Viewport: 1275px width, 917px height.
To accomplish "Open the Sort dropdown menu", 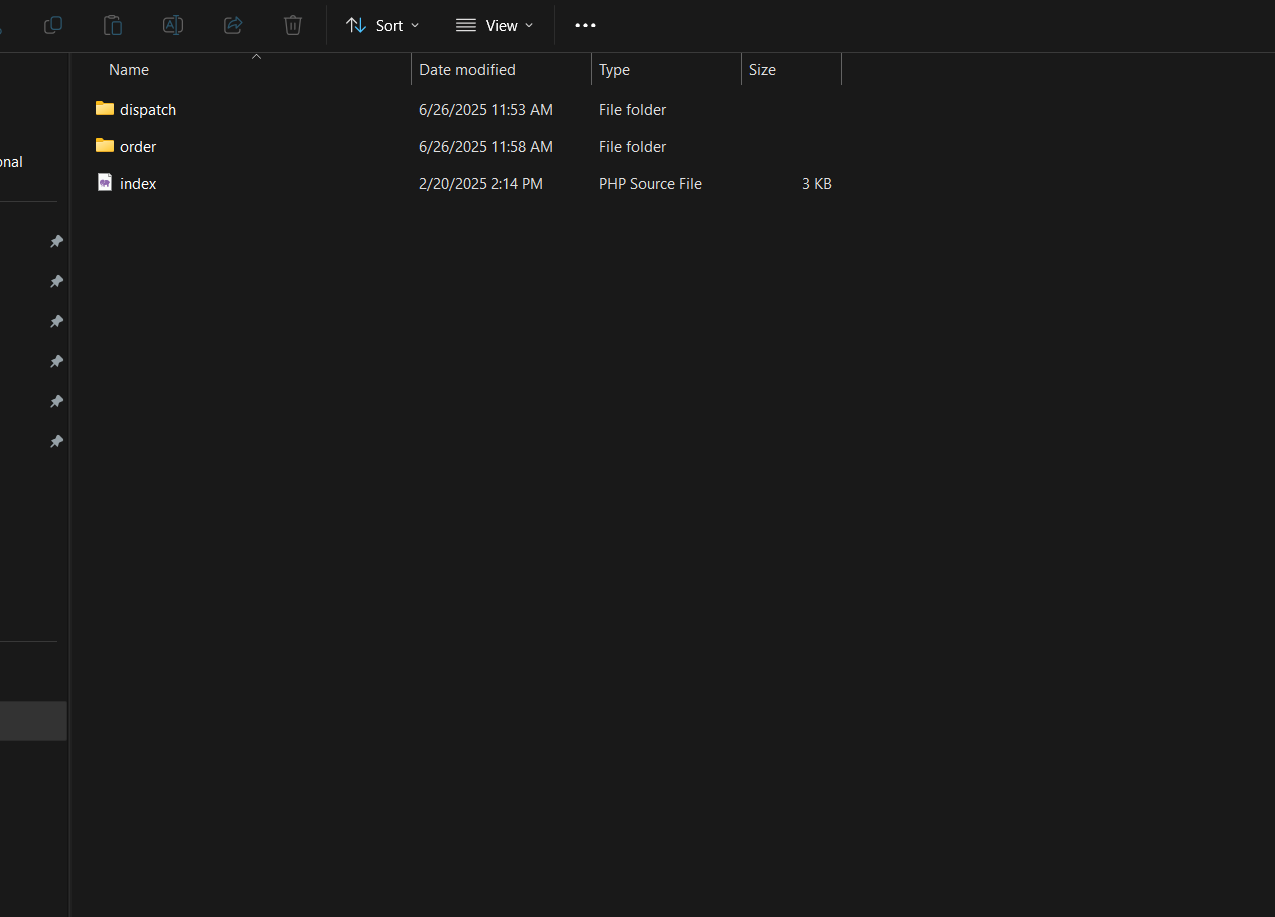I will point(383,25).
